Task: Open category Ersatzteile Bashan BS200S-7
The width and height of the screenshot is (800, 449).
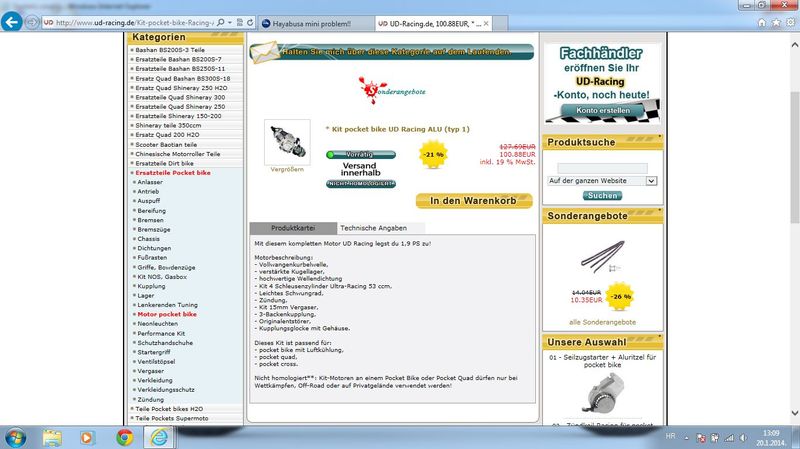Action: click(178, 59)
